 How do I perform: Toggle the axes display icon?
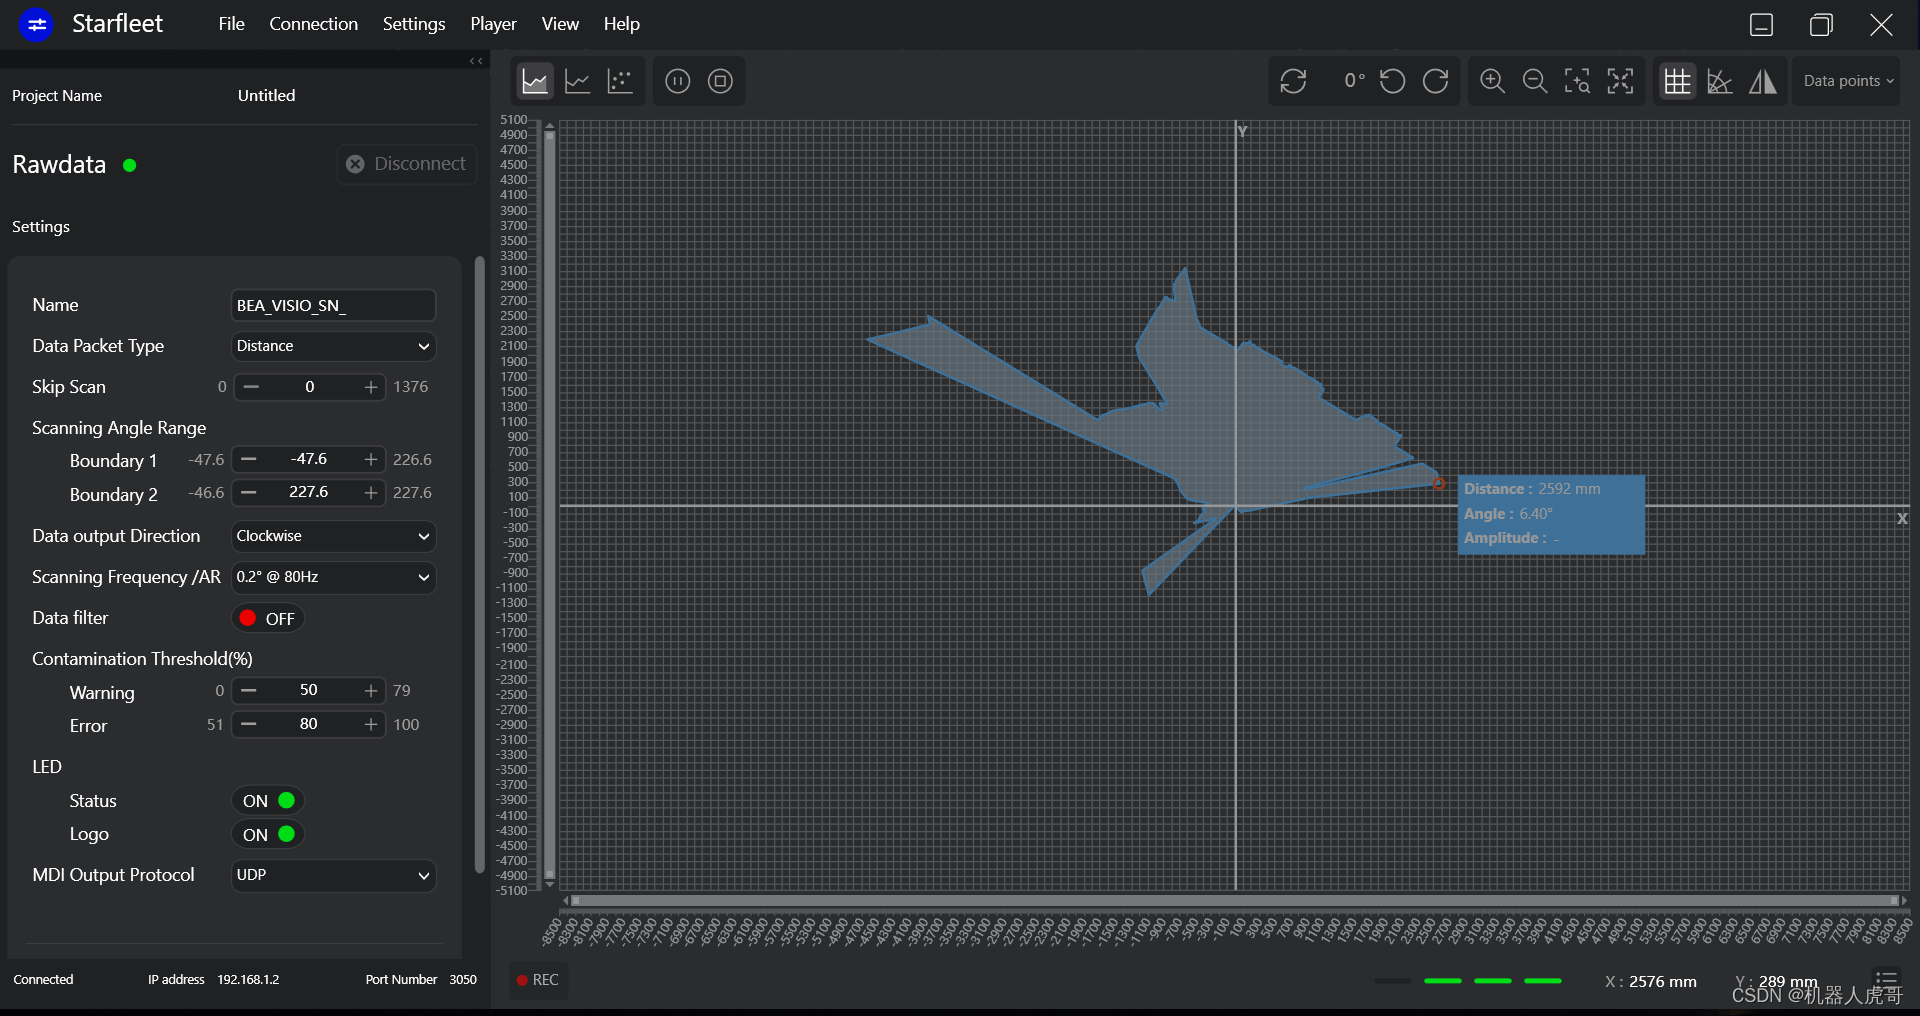1720,81
